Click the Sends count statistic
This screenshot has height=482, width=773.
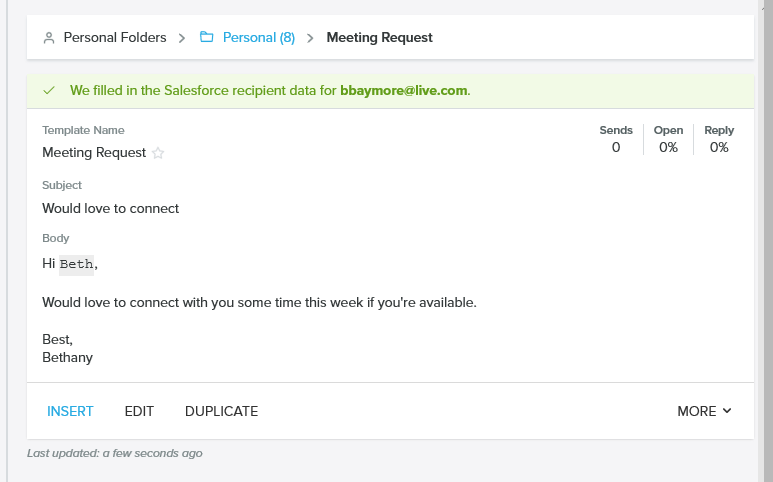pyautogui.click(x=615, y=147)
